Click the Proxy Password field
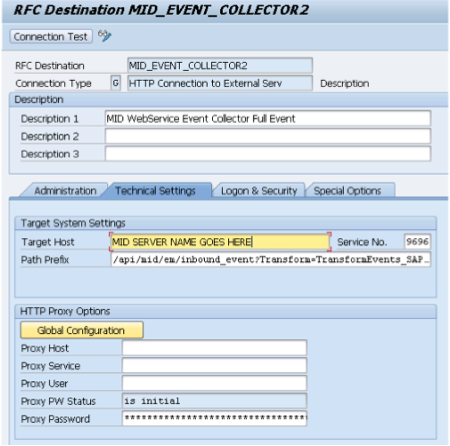The image size is (450, 446). (214, 419)
